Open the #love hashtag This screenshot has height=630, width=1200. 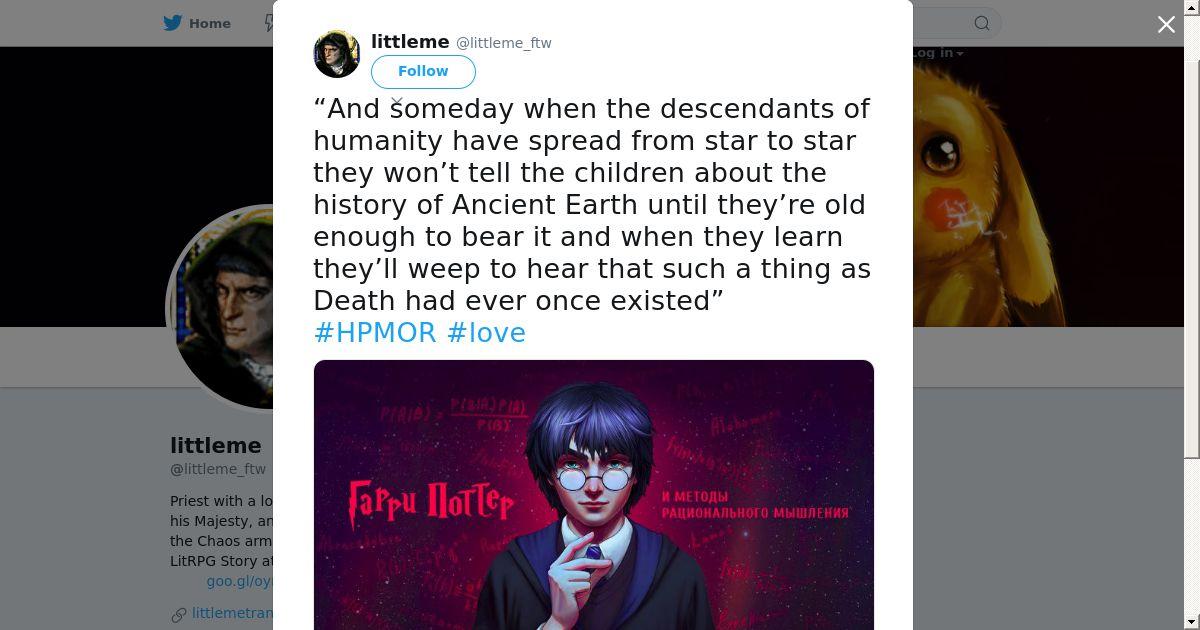486,332
